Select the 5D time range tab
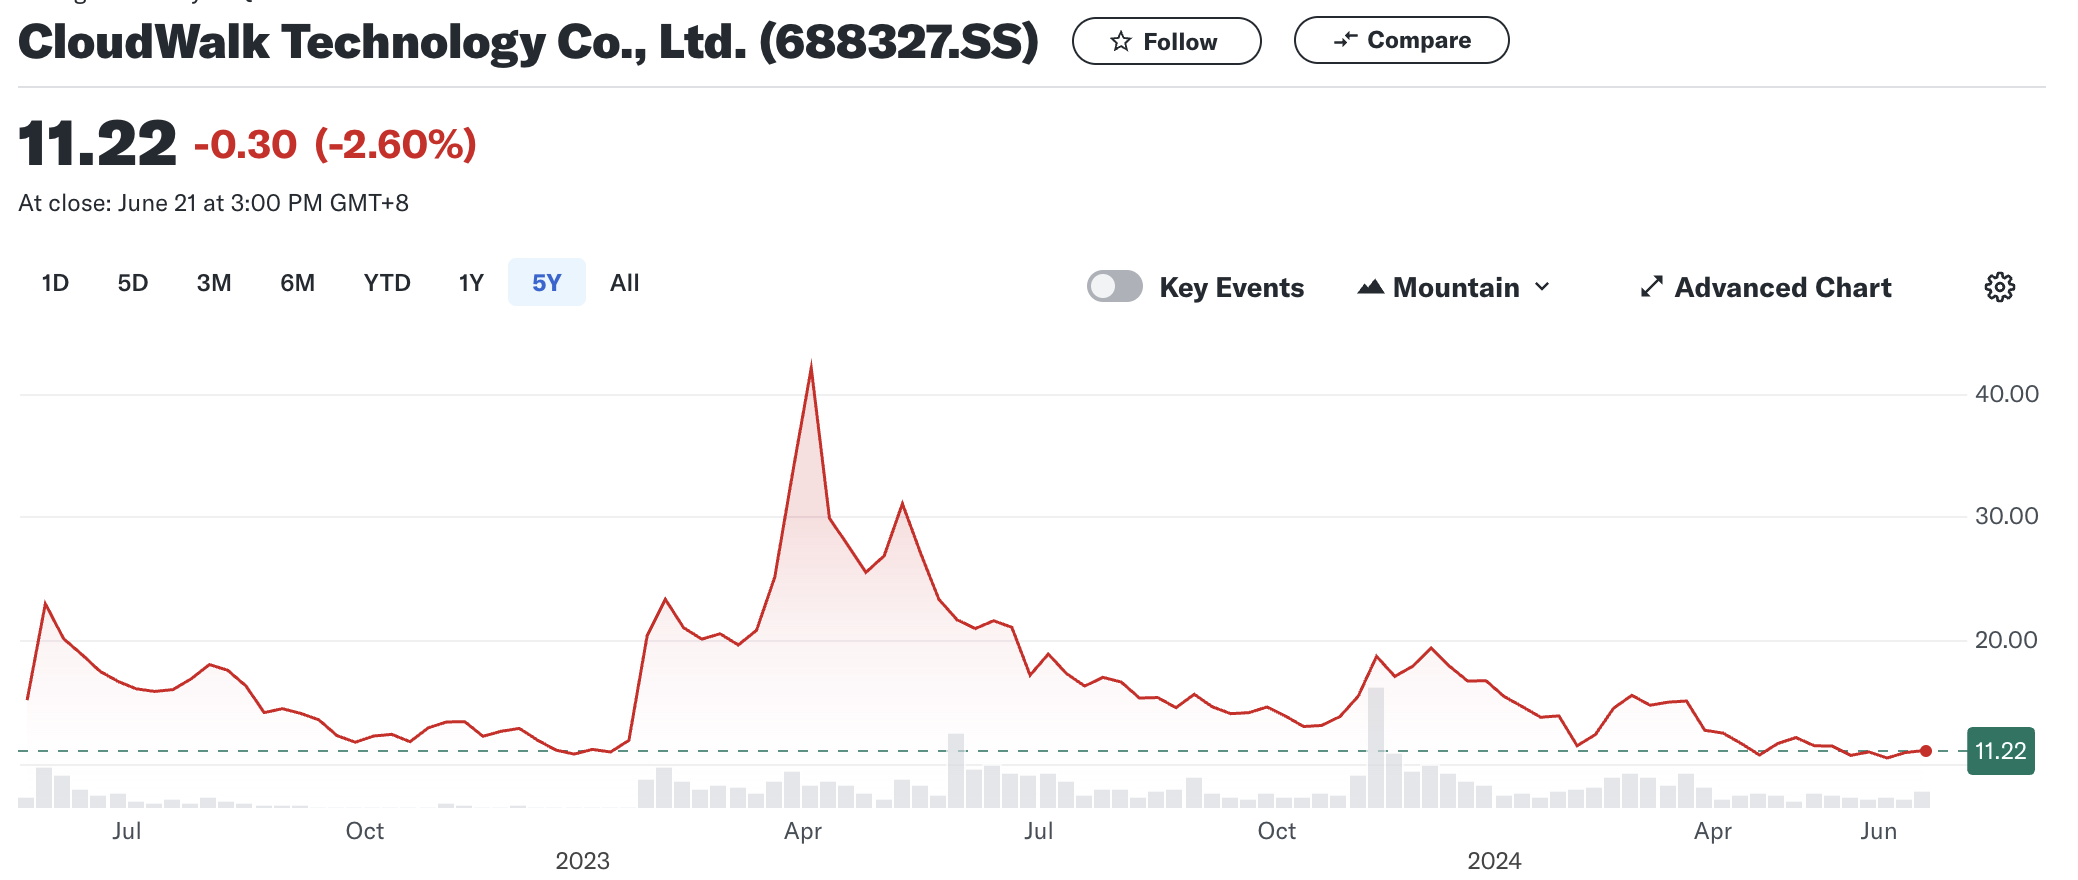This screenshot has height=880, width=2078. pyautogui.click(x=133, y=283)
